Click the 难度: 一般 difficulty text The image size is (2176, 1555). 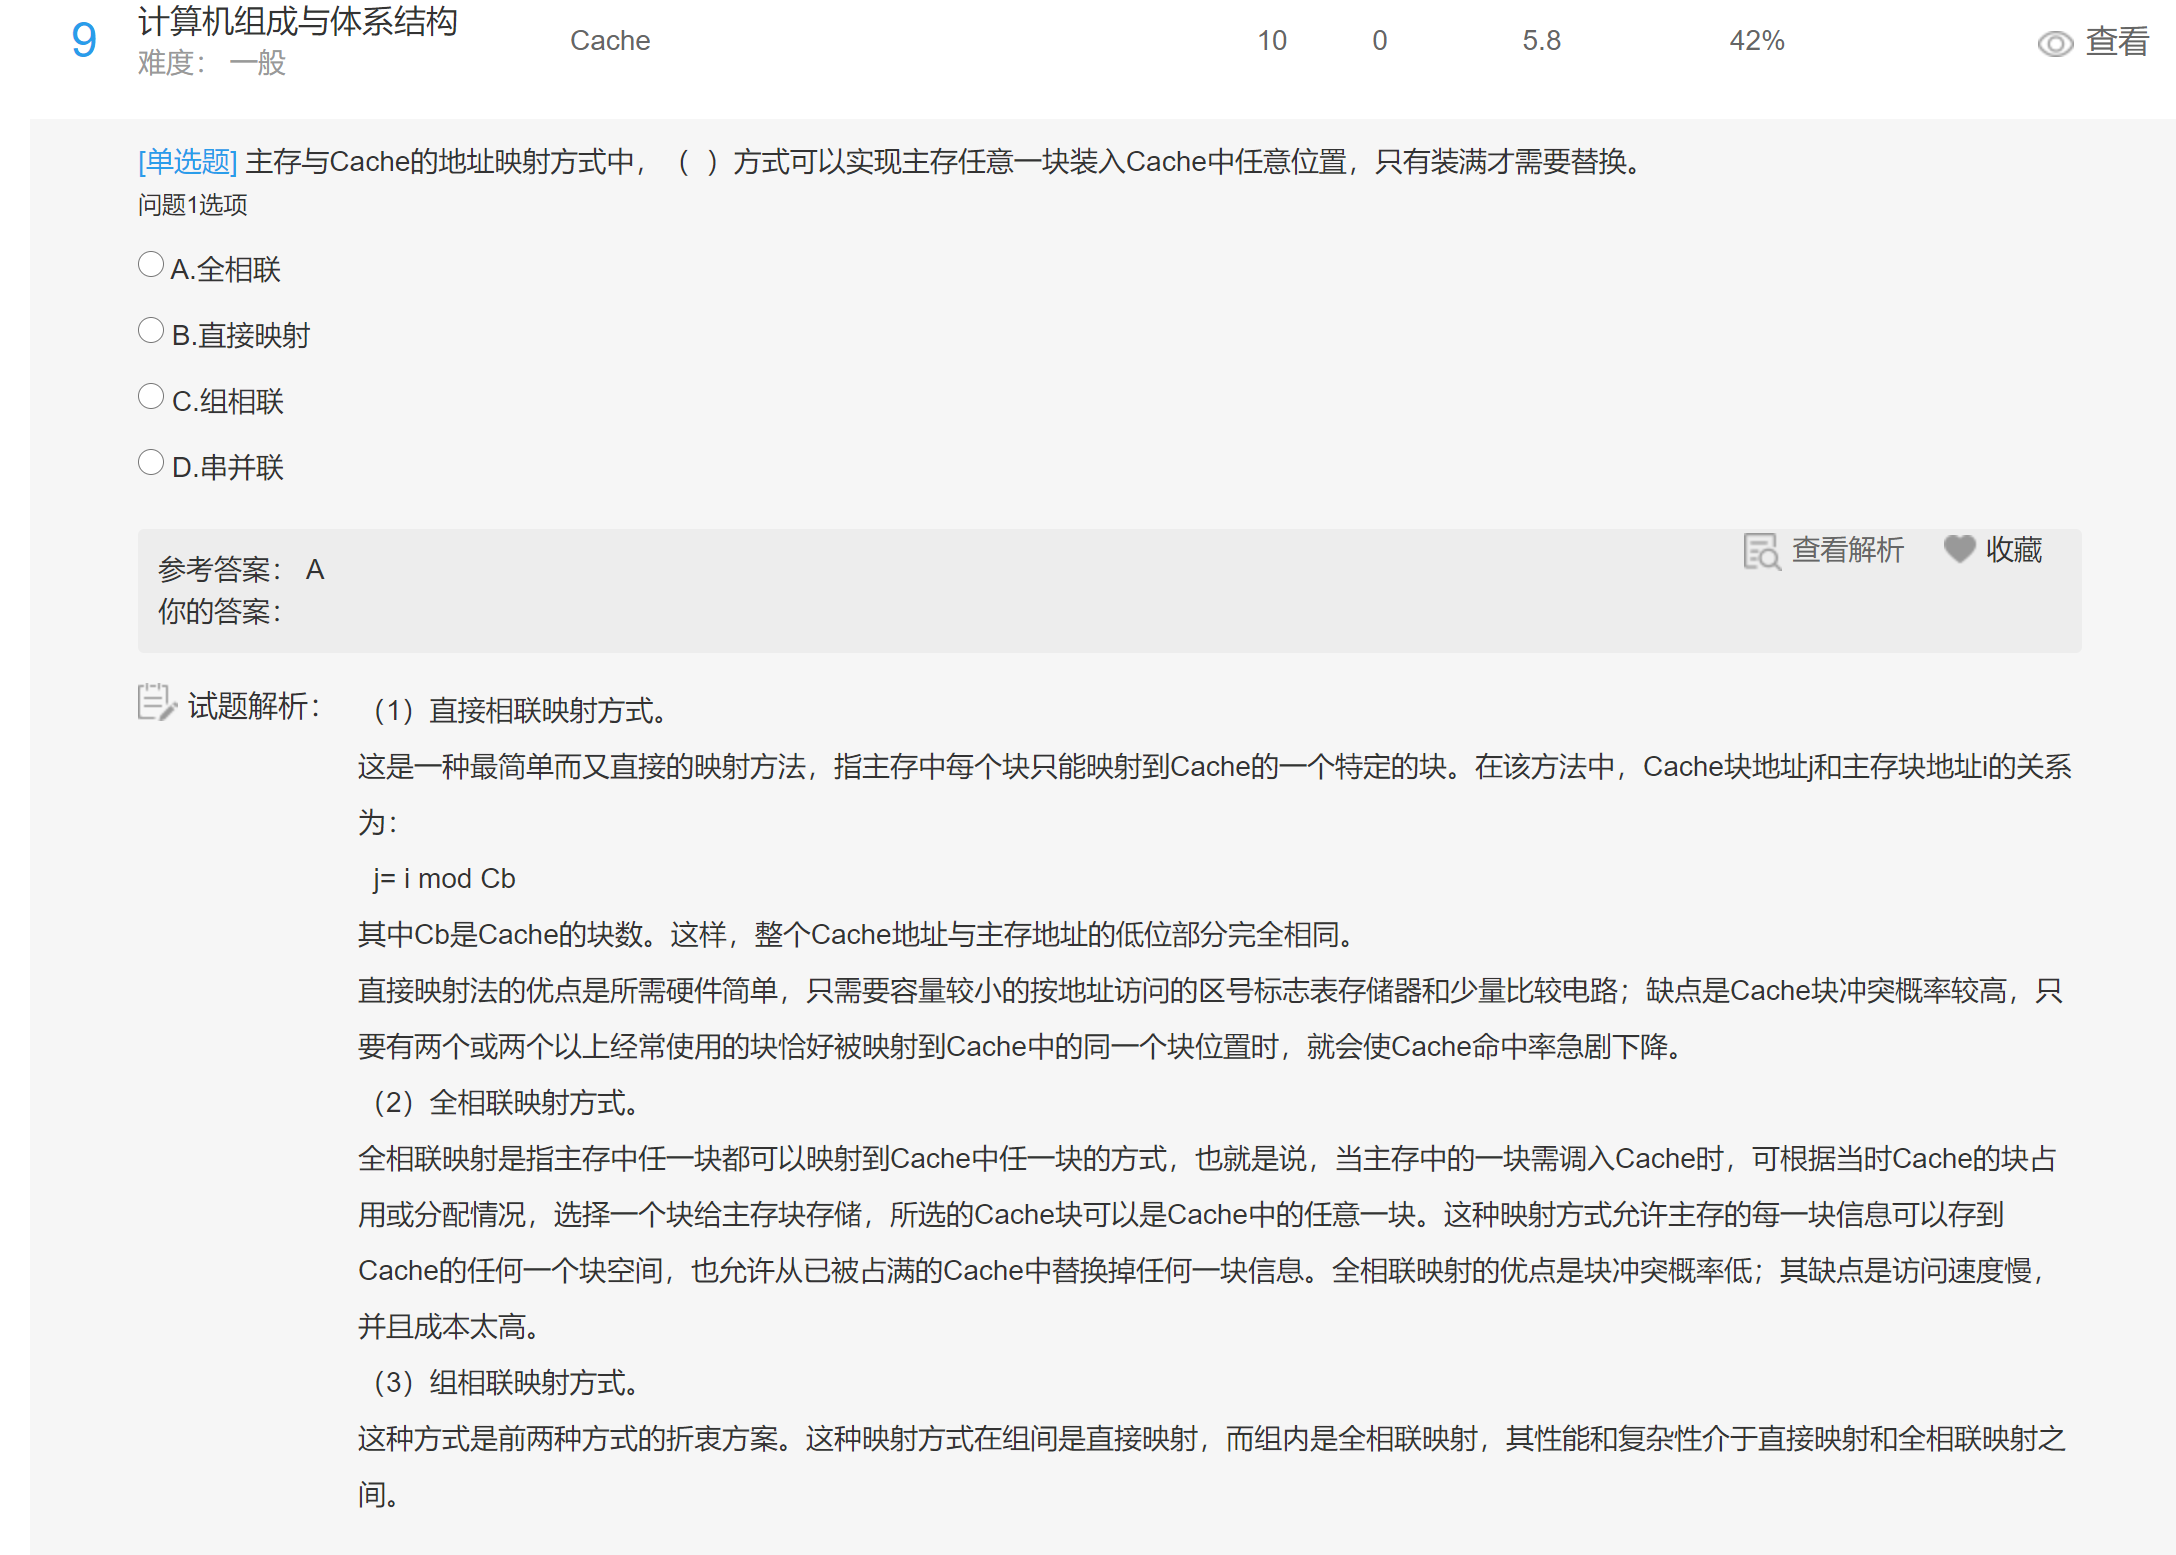[212, 63]
